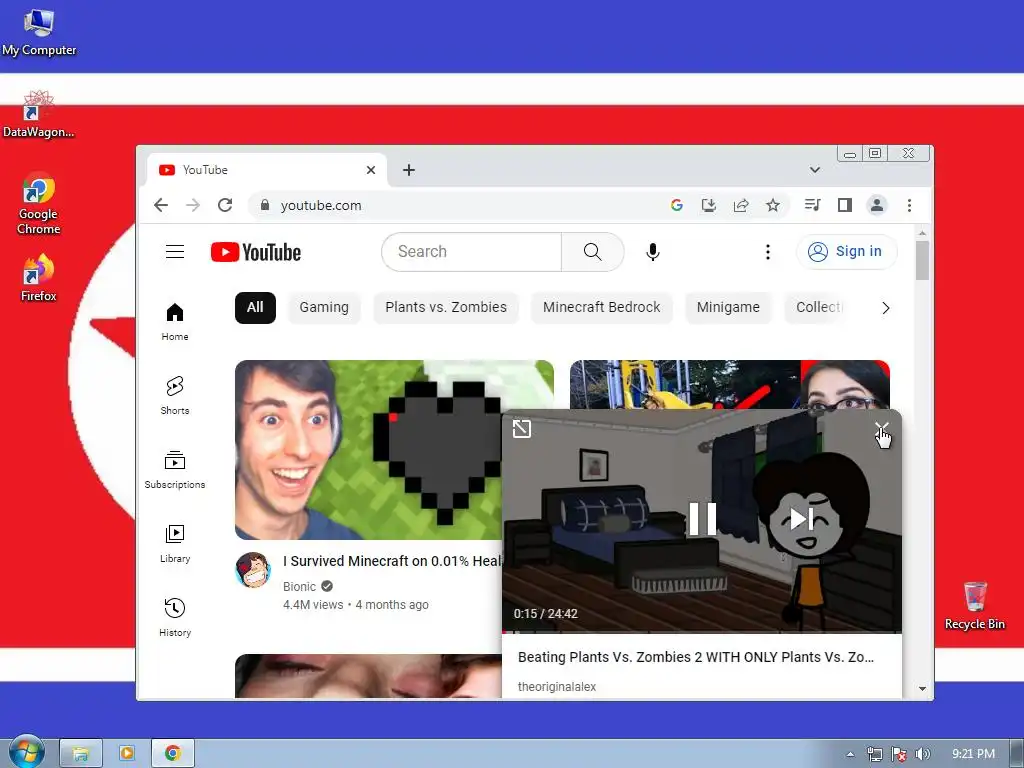This screenshot has height=768, width=1024.
Task: Open the tab search dropdown arrow
Action: click(814, 170)
